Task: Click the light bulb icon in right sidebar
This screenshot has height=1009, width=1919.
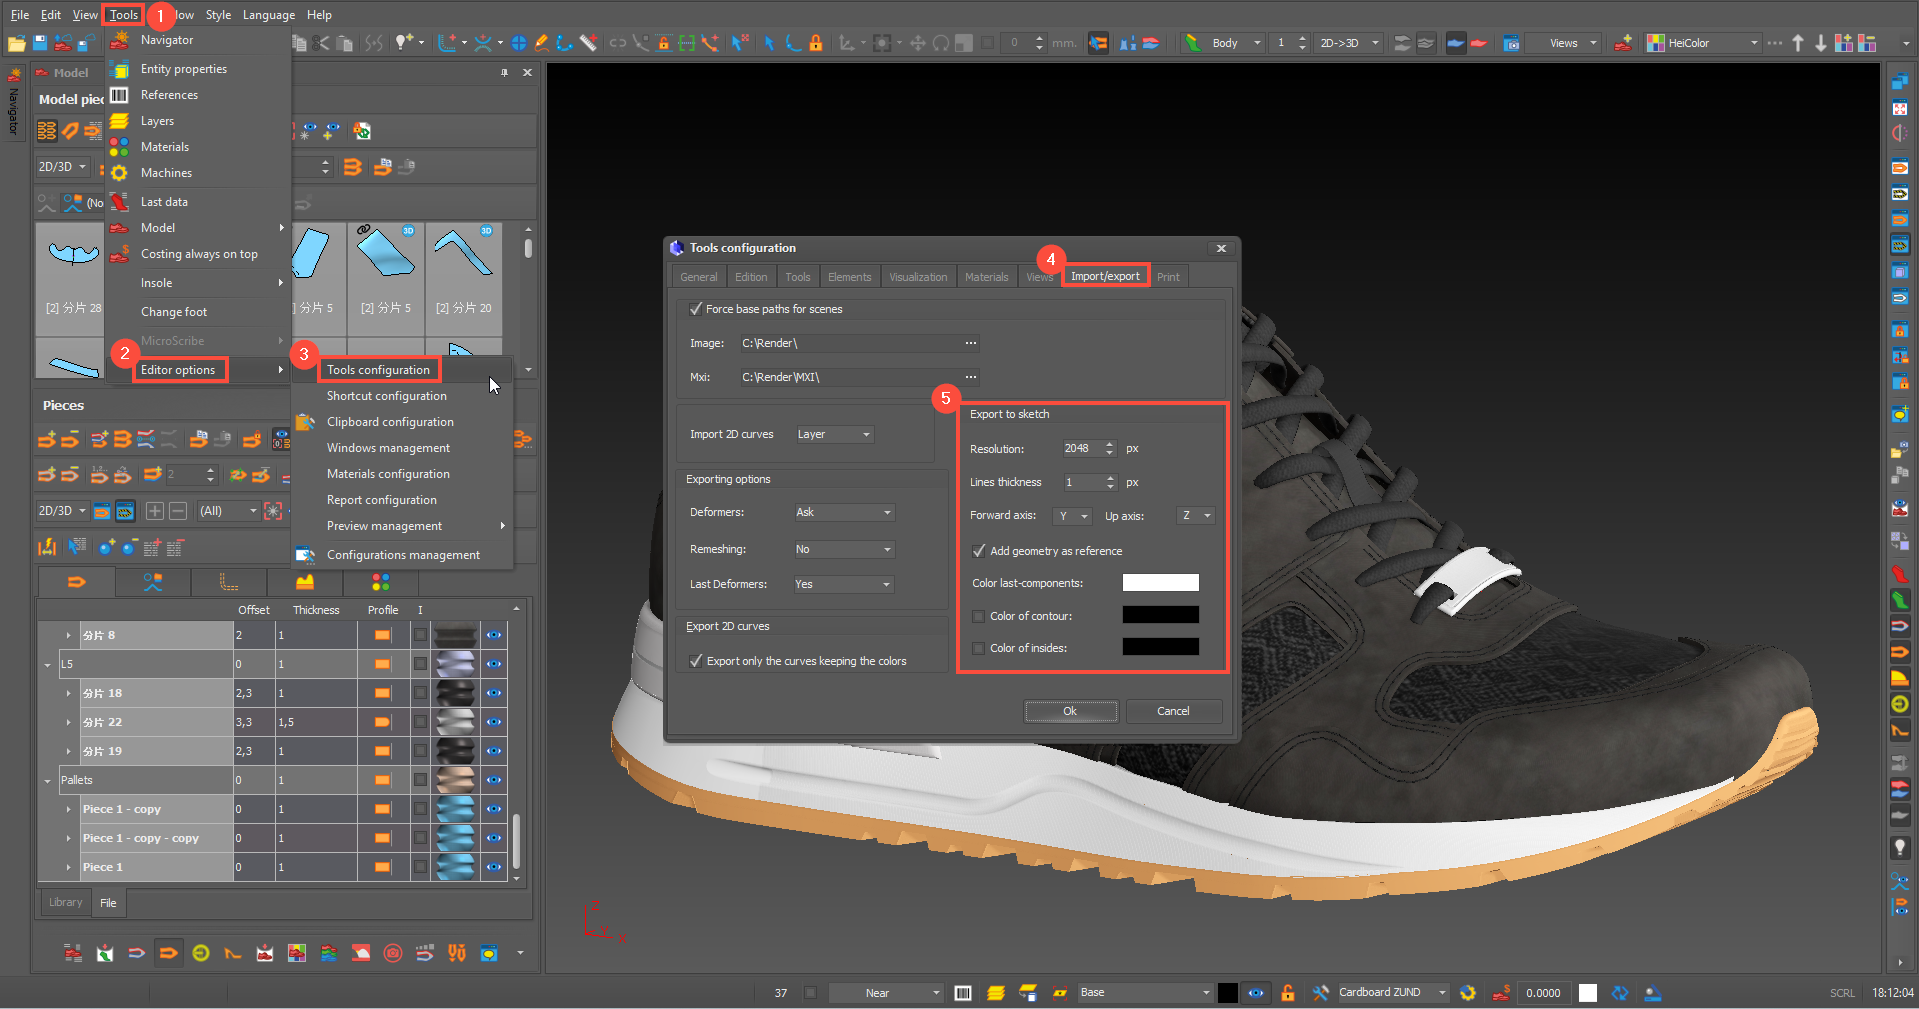Action: tap(1899, 848)
